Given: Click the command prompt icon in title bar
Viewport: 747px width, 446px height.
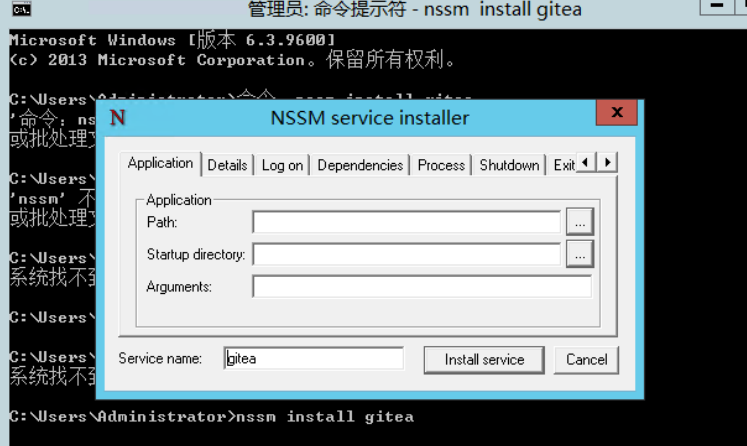Looking at the screenshot, I should click(21, 9).
